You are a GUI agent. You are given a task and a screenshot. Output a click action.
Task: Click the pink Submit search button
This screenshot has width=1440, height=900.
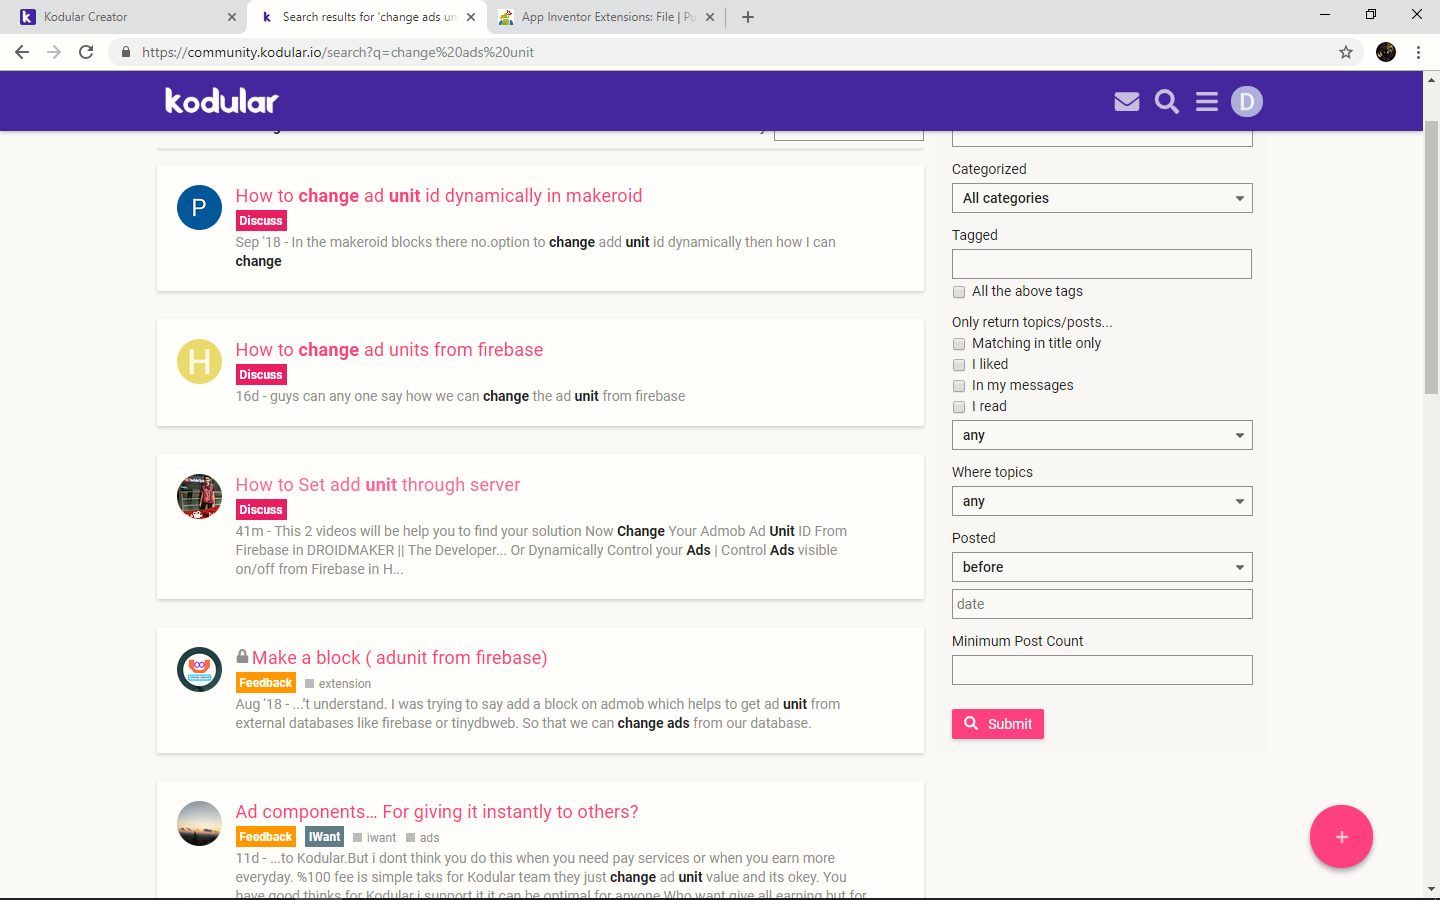coord(998,724)
